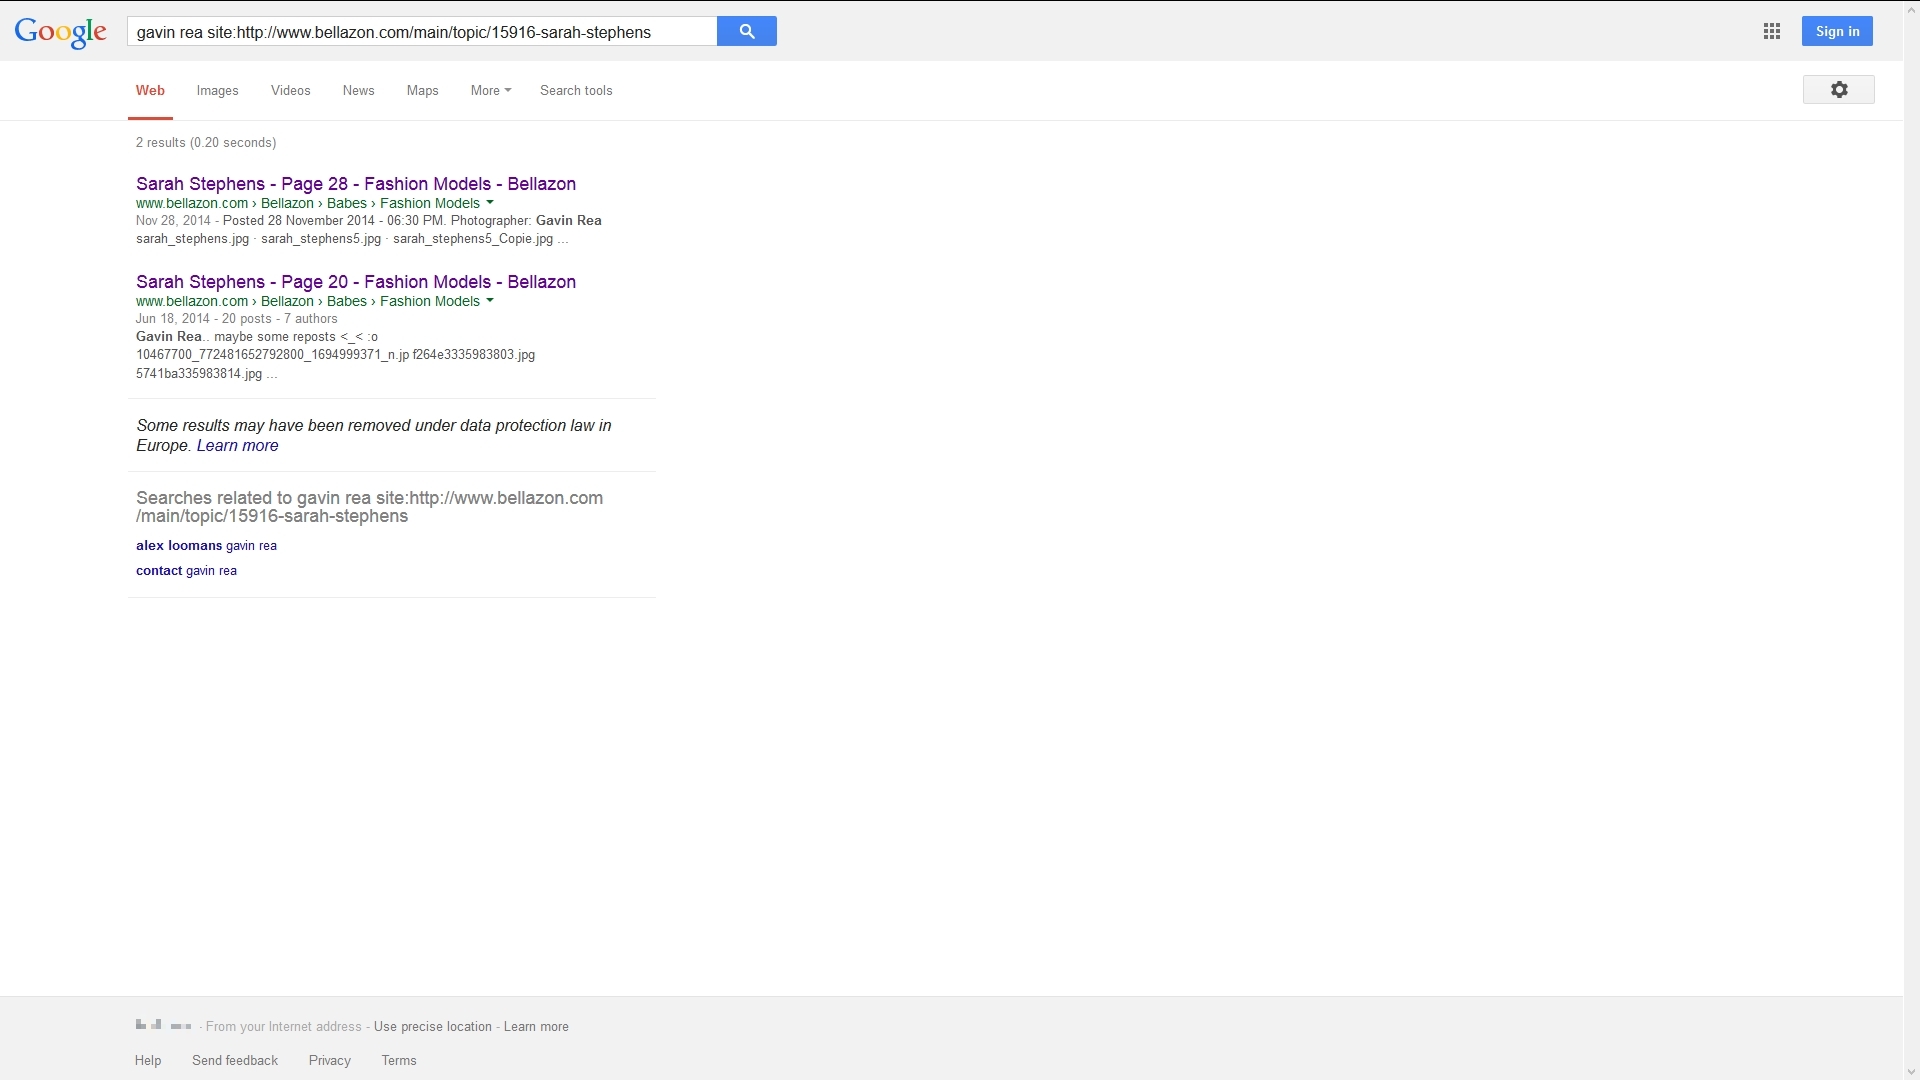Click the Sign in button
Screen dimensions: 1920x1080
pyautogui.click(x=1837, y=31)
